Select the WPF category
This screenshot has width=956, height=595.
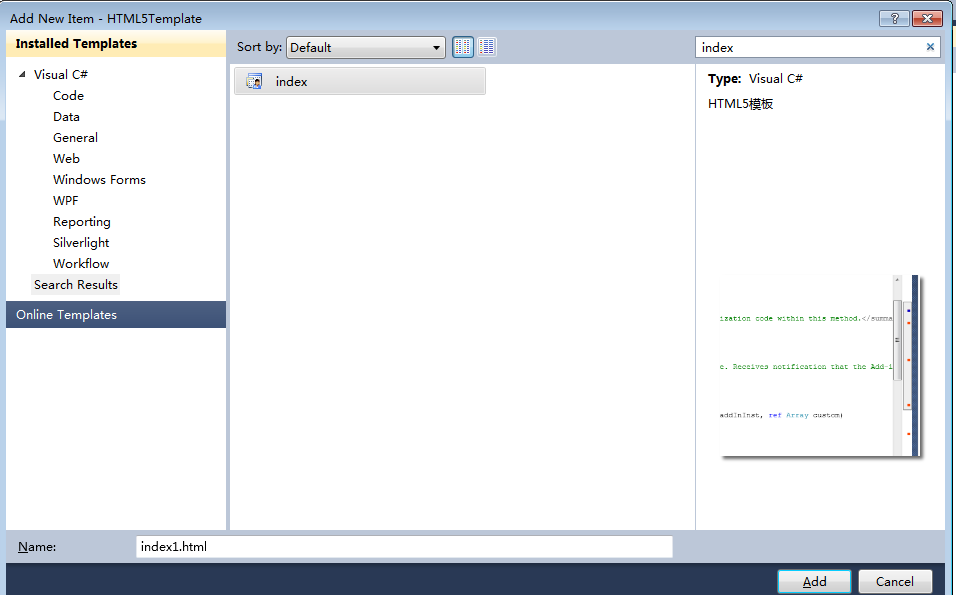pyautogui.click(x=66, y=201)
